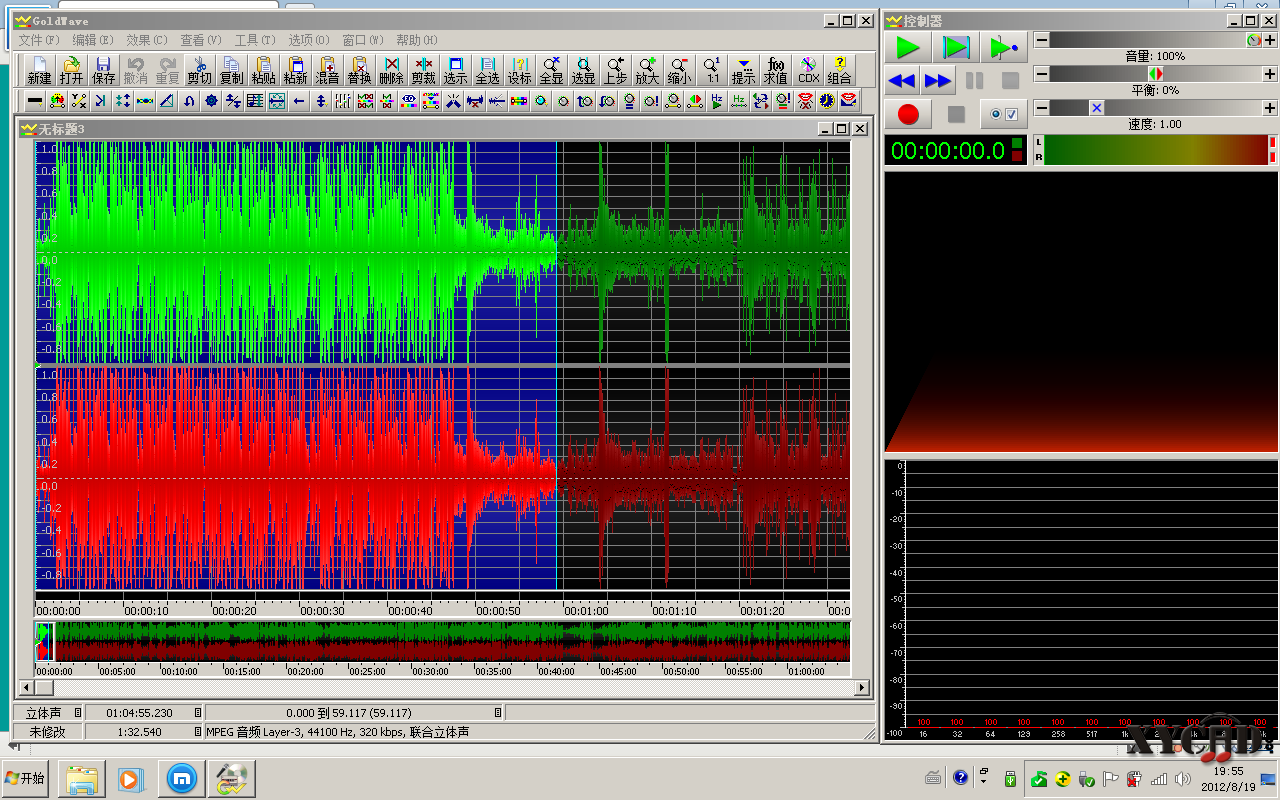This screenshot has height=800, width=1280.
Task: Click the 上步 (Previous Zoom) icon
Action: click(x=615, y=70)
